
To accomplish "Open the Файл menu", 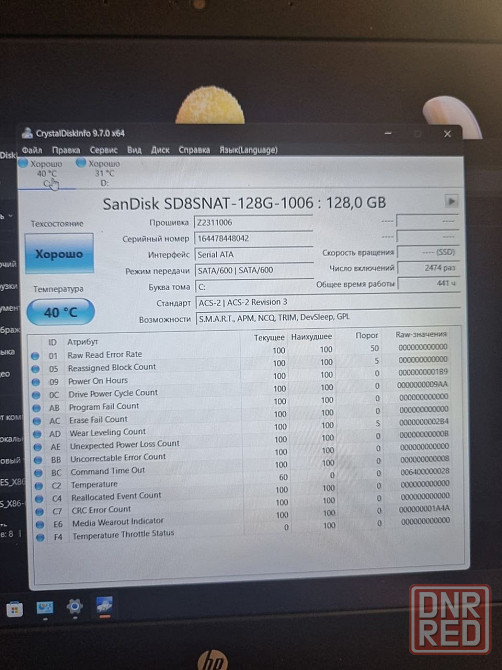I will [32, 150].
